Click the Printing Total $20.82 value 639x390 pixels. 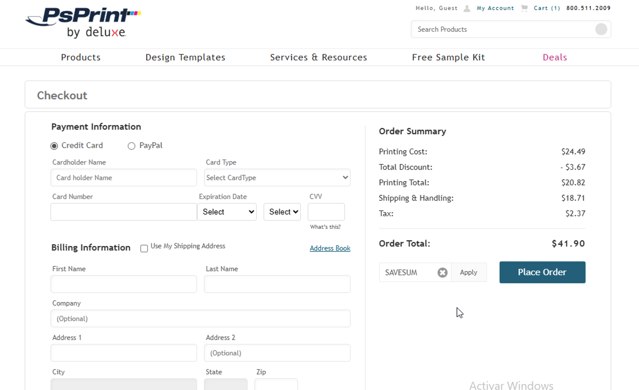(x=573, y=183)
